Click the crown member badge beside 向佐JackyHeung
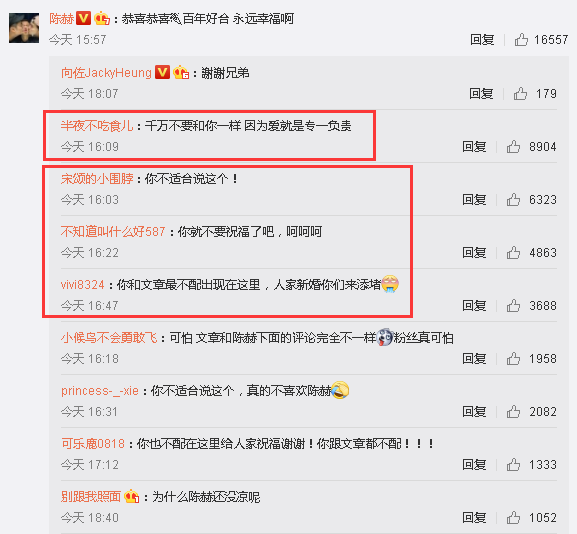Viewport: 577px width, 534px height. click(181, 73)
